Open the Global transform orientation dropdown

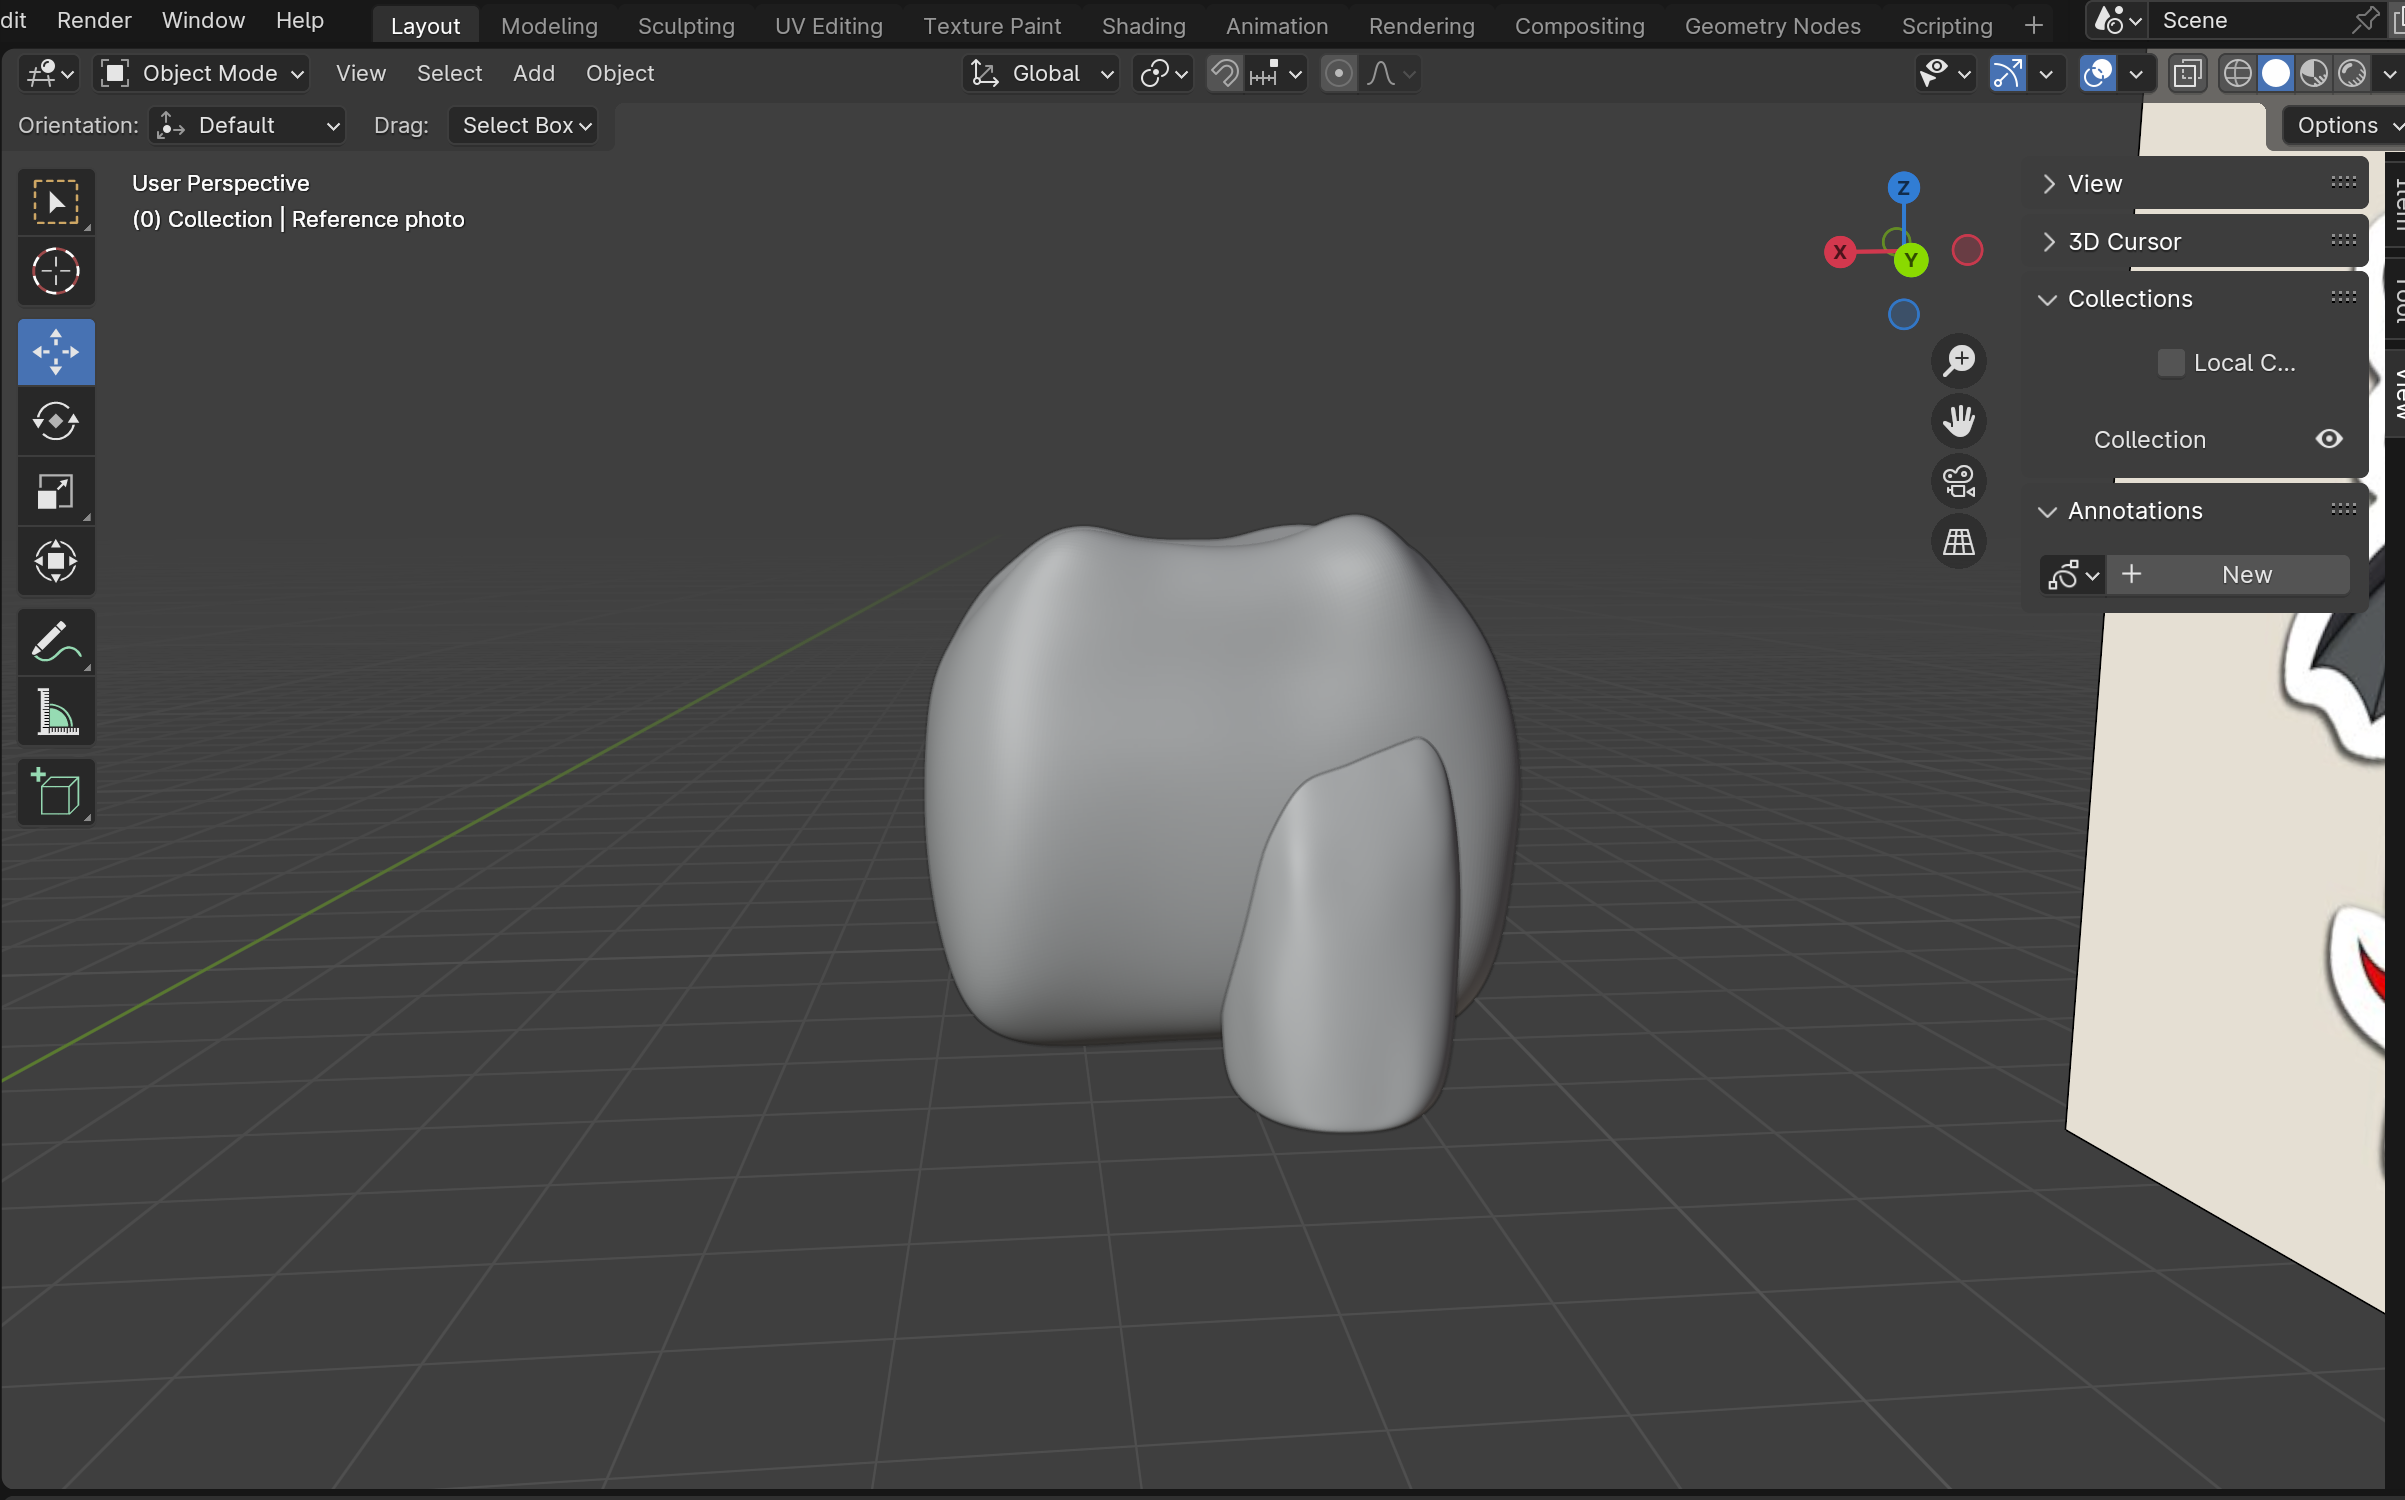pos(1041,73)
